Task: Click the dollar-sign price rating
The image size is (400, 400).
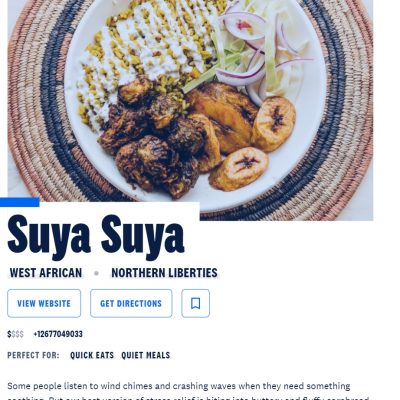Action: [15, 334]
